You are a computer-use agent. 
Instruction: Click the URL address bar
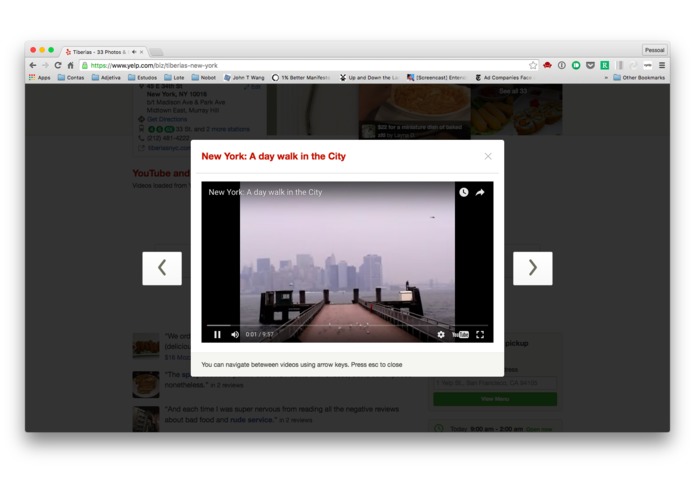point(308,65)
